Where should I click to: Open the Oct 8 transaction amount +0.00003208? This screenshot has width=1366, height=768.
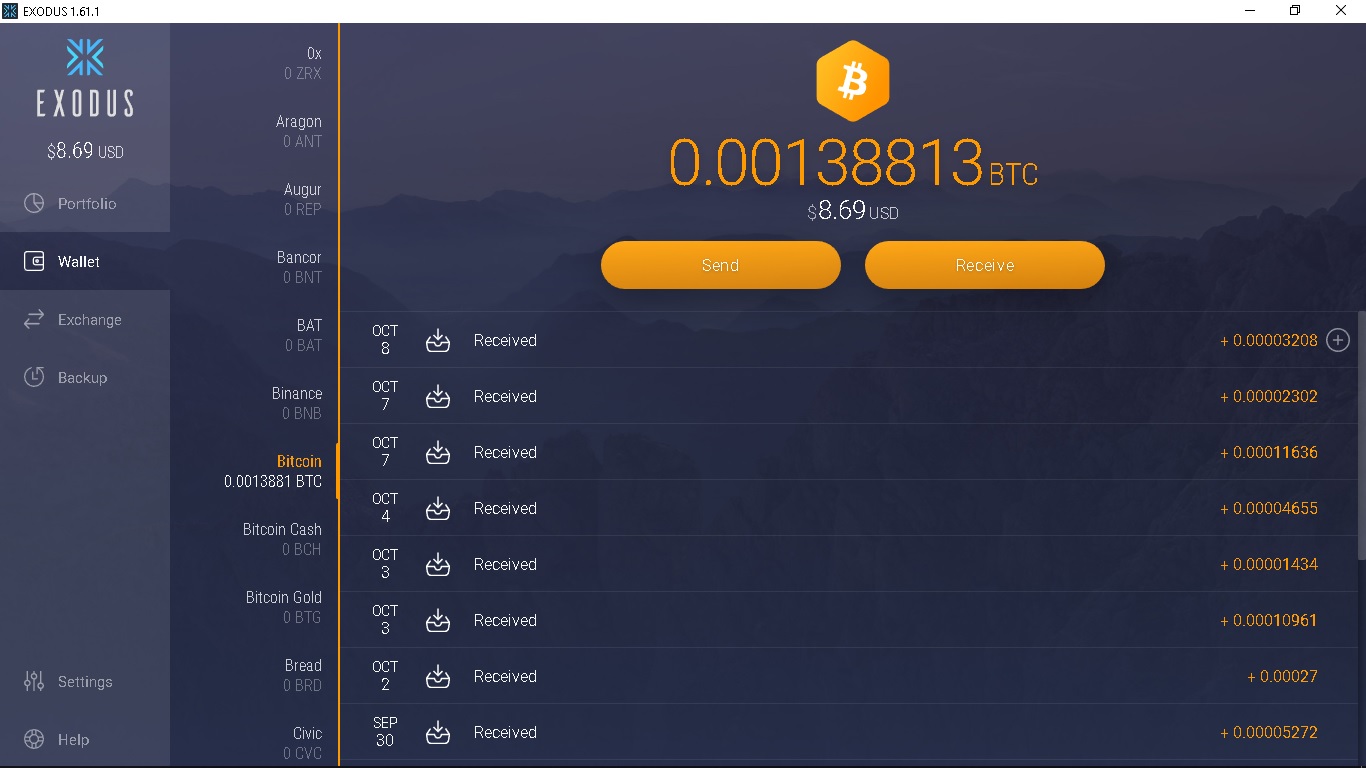pyautogui.click(x=1269, y=340)
